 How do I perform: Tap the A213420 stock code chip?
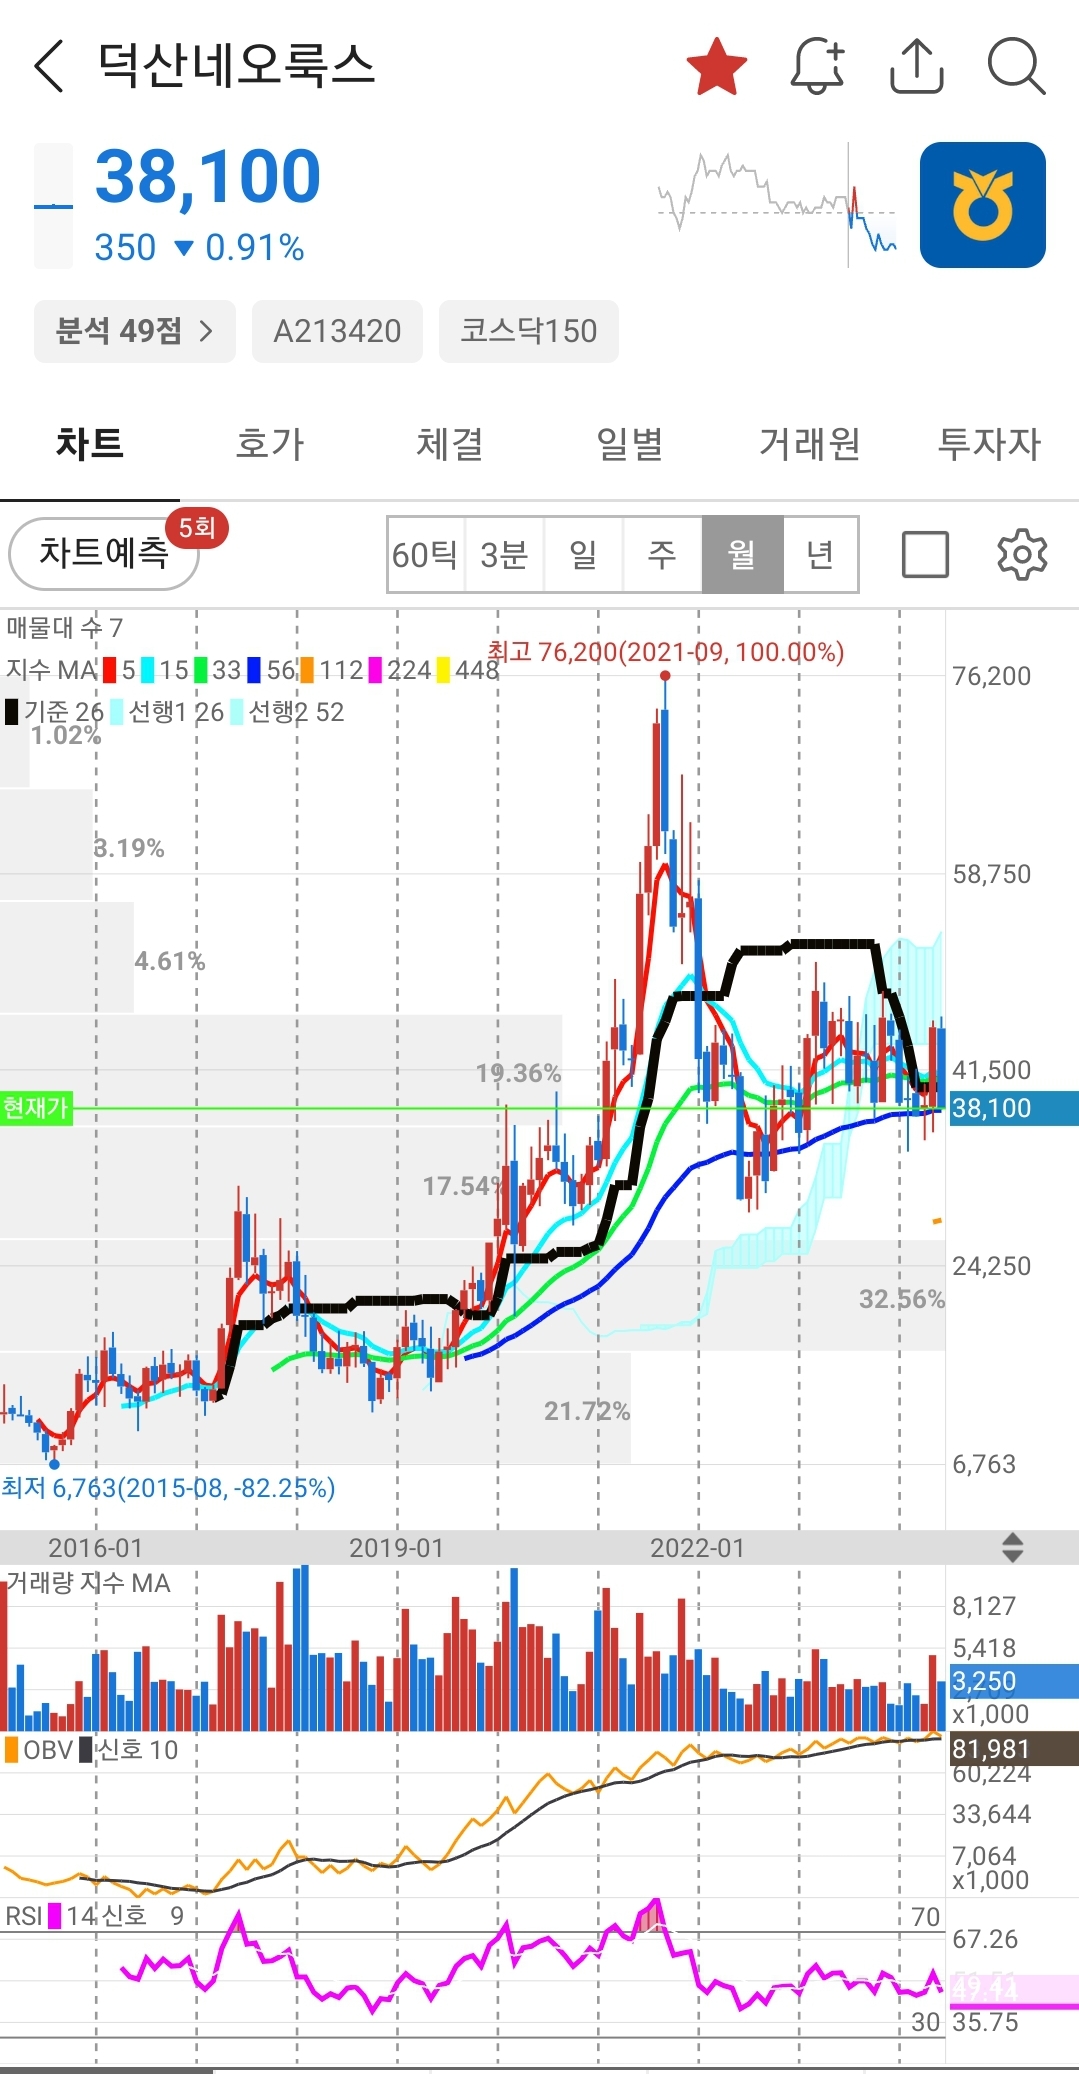[x=337, y=331]
